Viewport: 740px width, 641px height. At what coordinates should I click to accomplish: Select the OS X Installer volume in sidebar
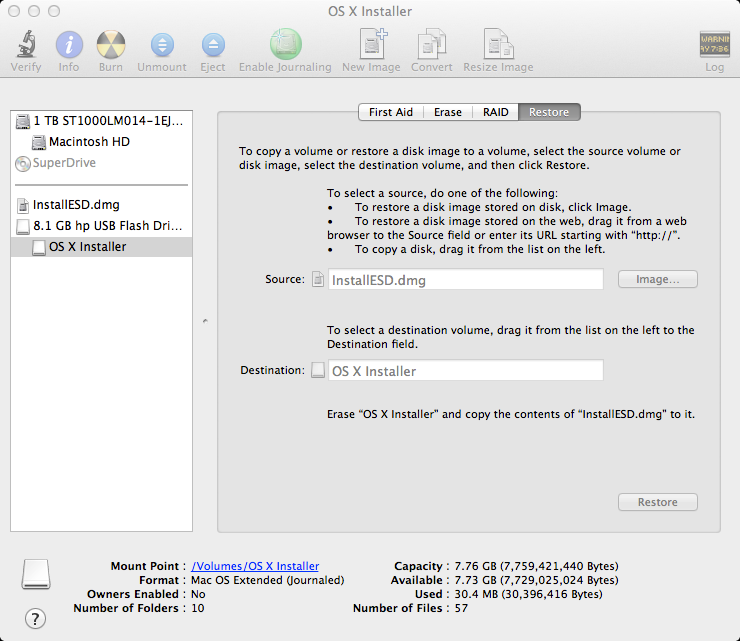101,247
